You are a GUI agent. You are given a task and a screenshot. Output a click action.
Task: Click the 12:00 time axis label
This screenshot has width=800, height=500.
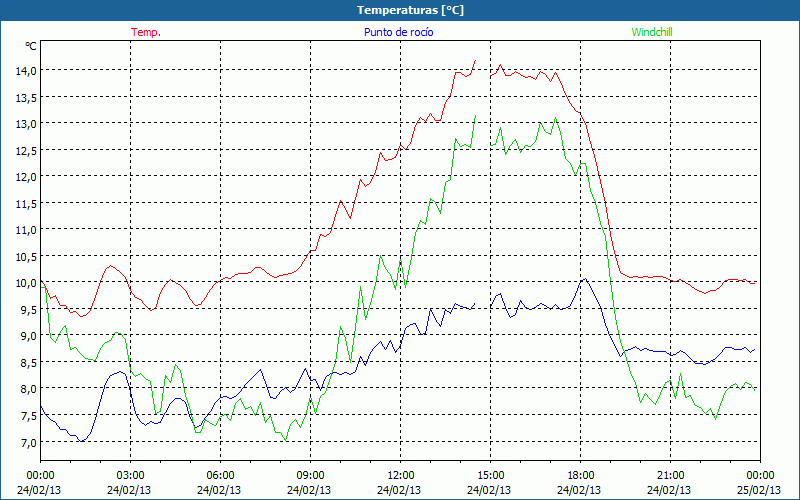(401, 476)
